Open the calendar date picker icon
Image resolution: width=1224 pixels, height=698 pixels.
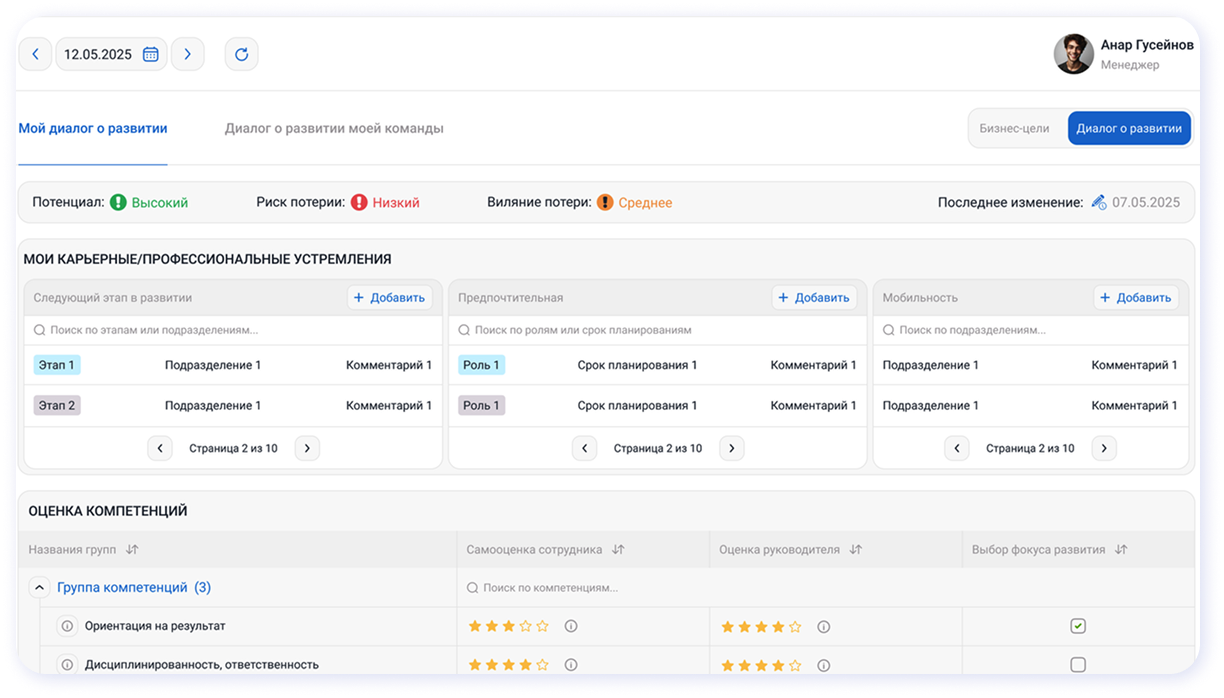pos(152,54)
